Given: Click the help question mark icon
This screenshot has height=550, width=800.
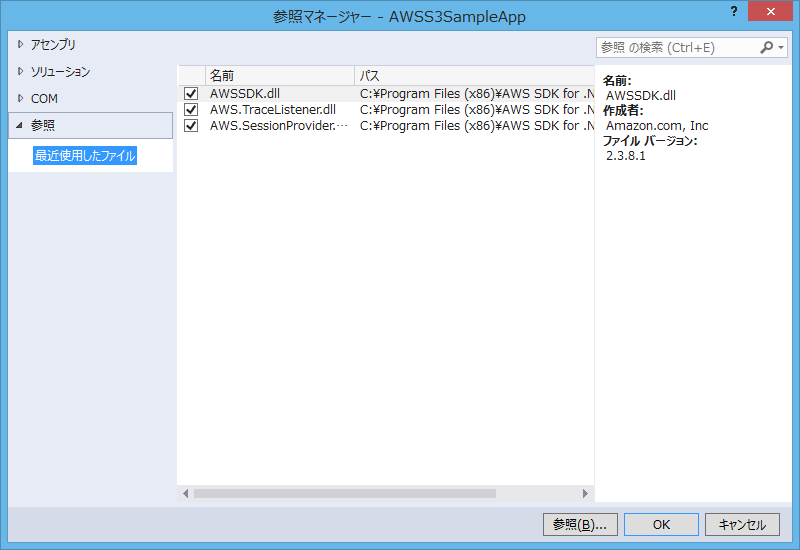Looking at the screenshot, I should pos(734,11).
